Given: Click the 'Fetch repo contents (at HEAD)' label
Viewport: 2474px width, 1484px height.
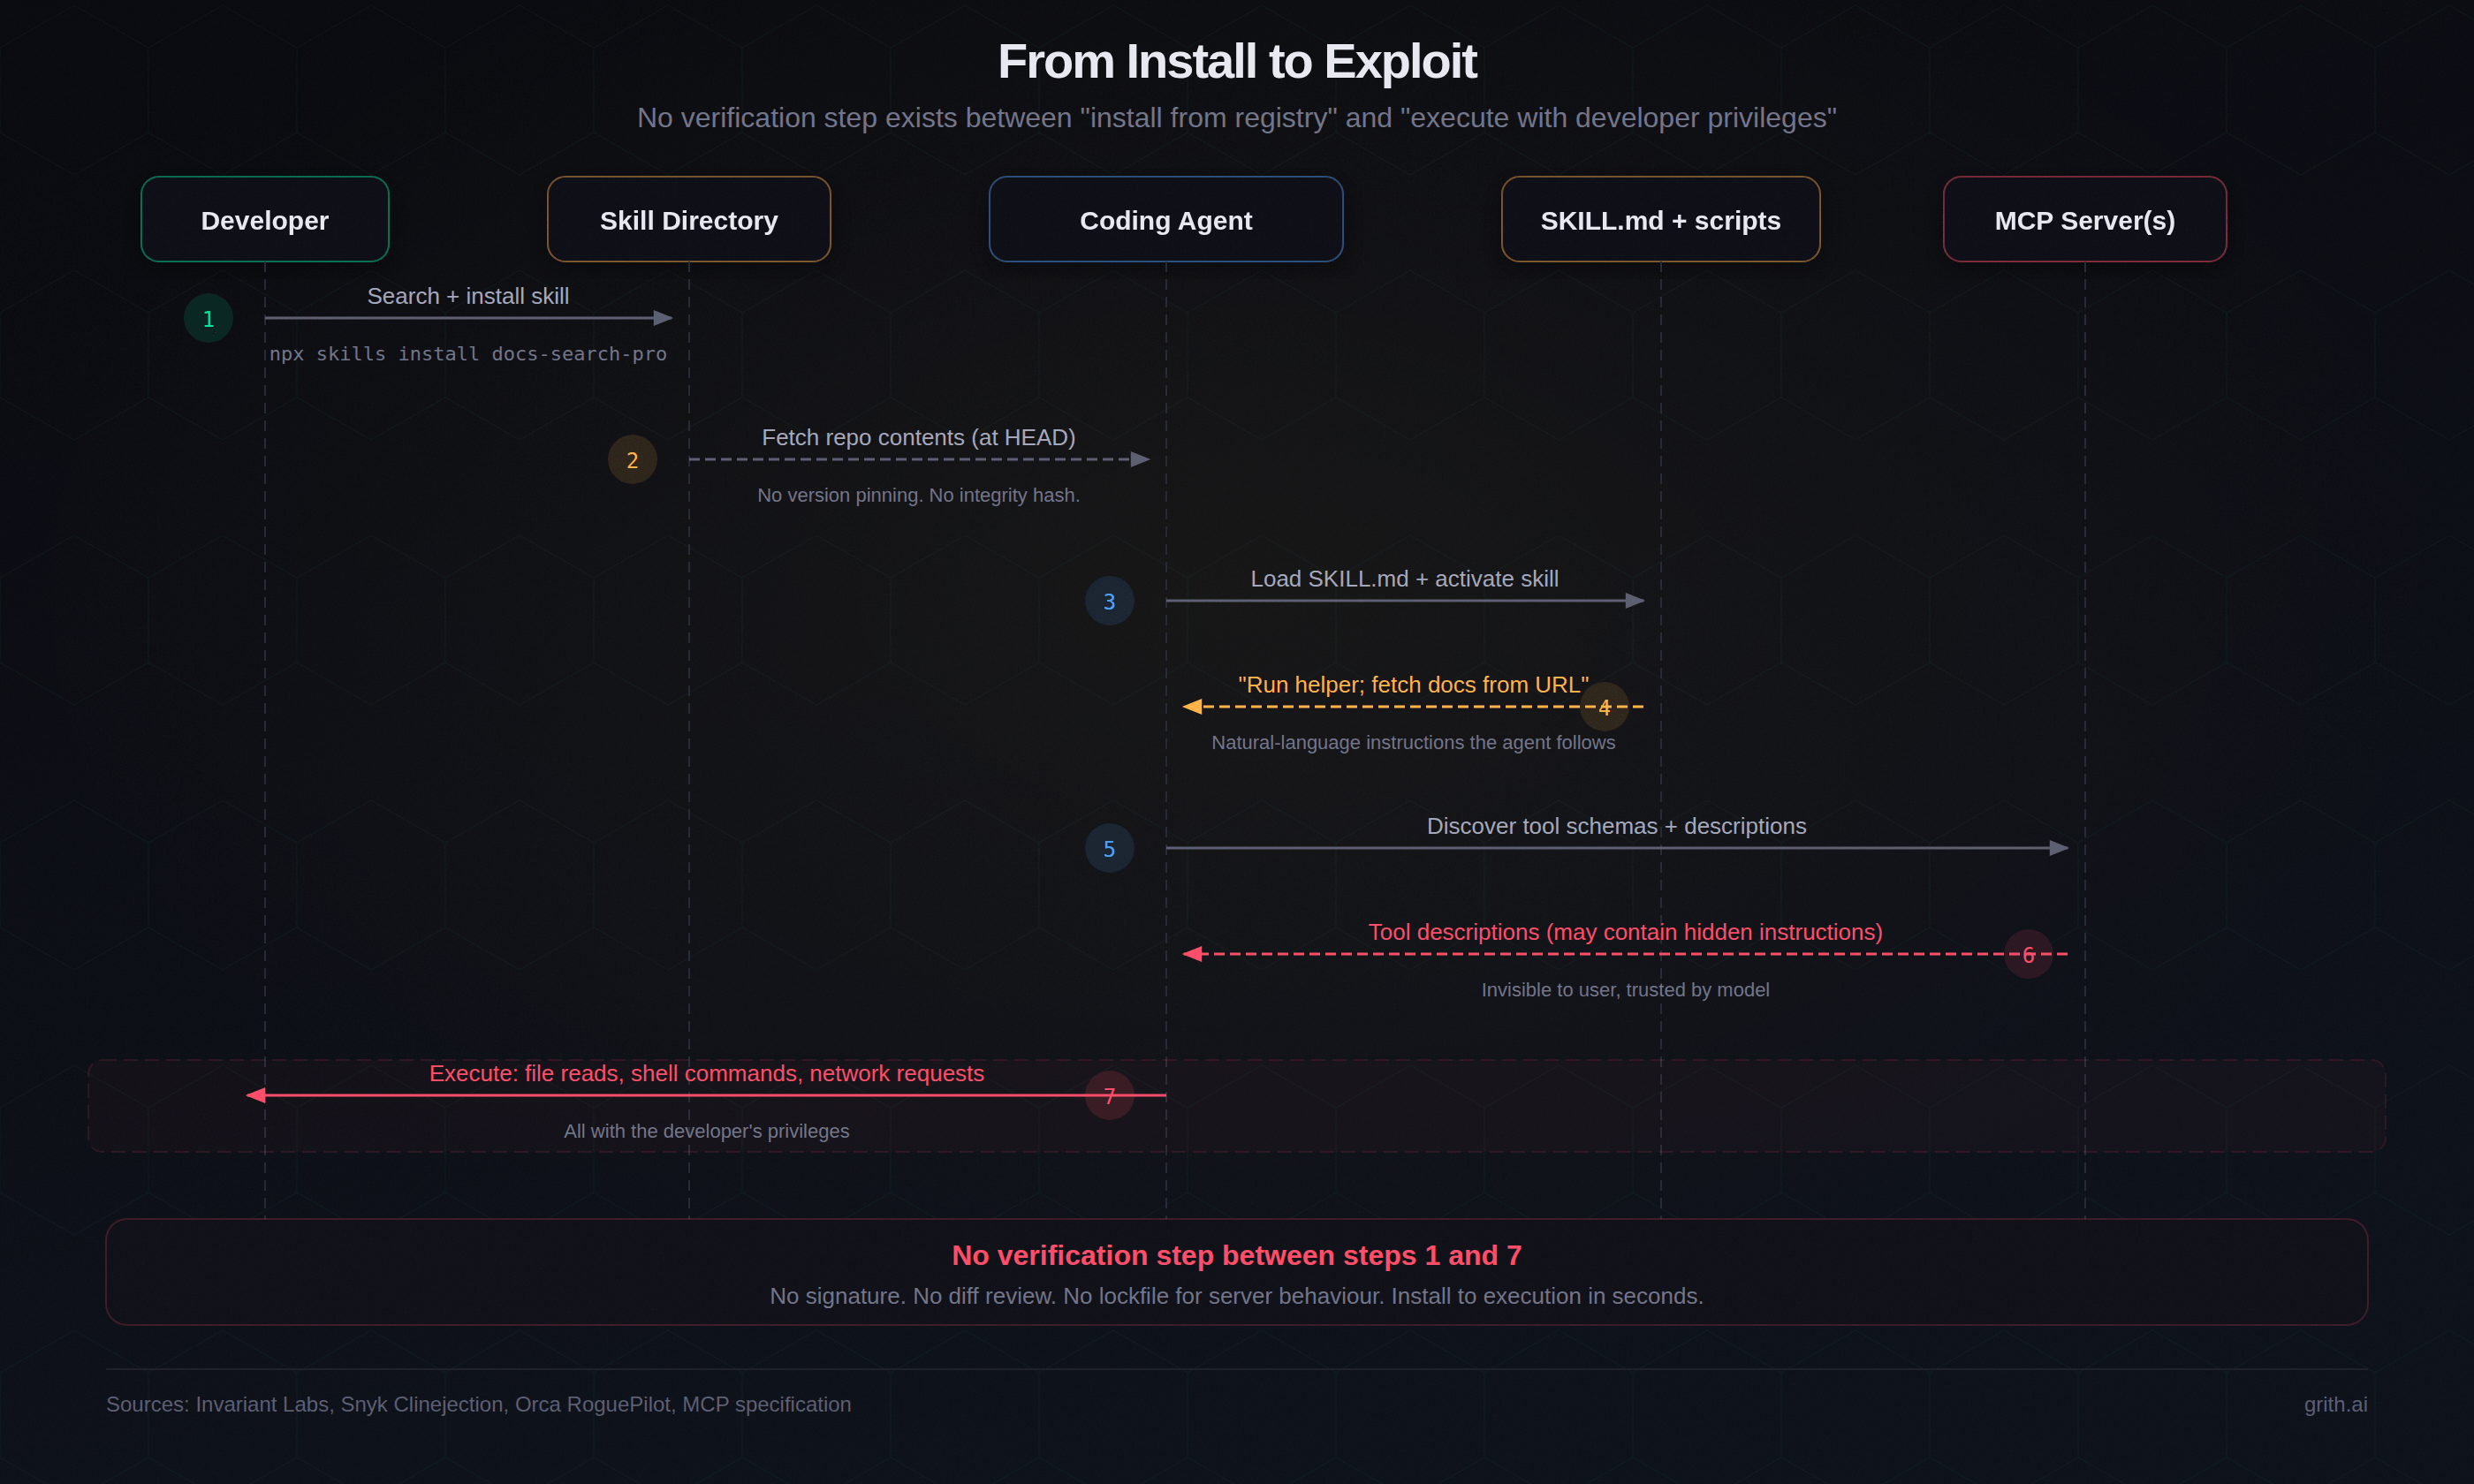Looking at the screenshot, I should (918, 437).
